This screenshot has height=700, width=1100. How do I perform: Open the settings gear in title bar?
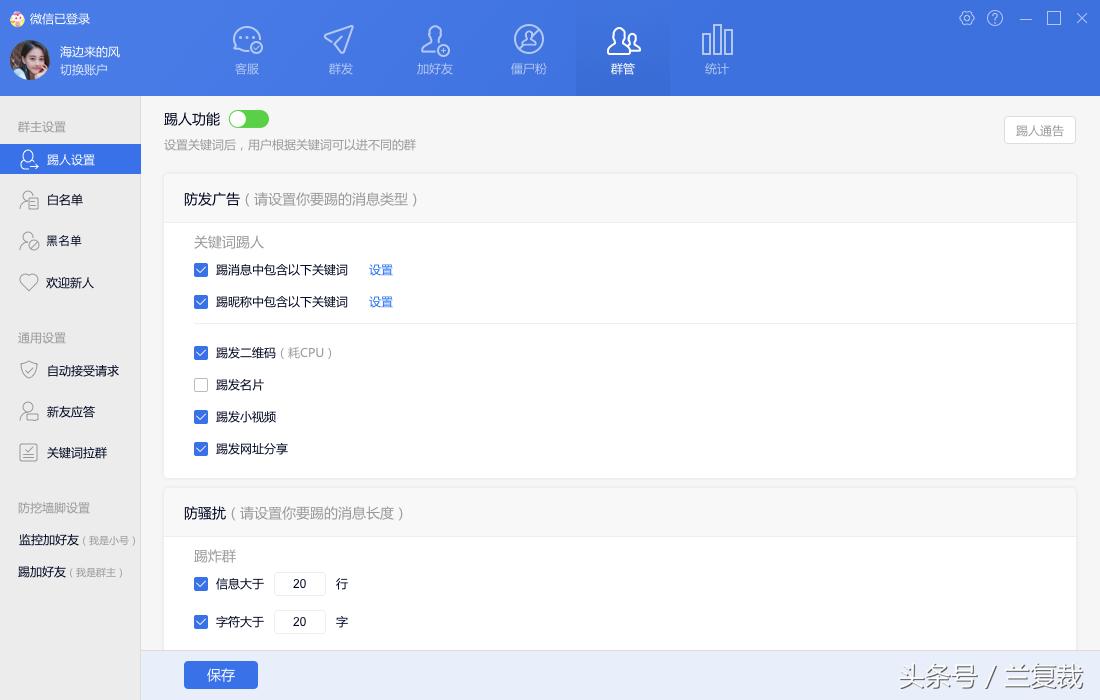pos(966,18)
